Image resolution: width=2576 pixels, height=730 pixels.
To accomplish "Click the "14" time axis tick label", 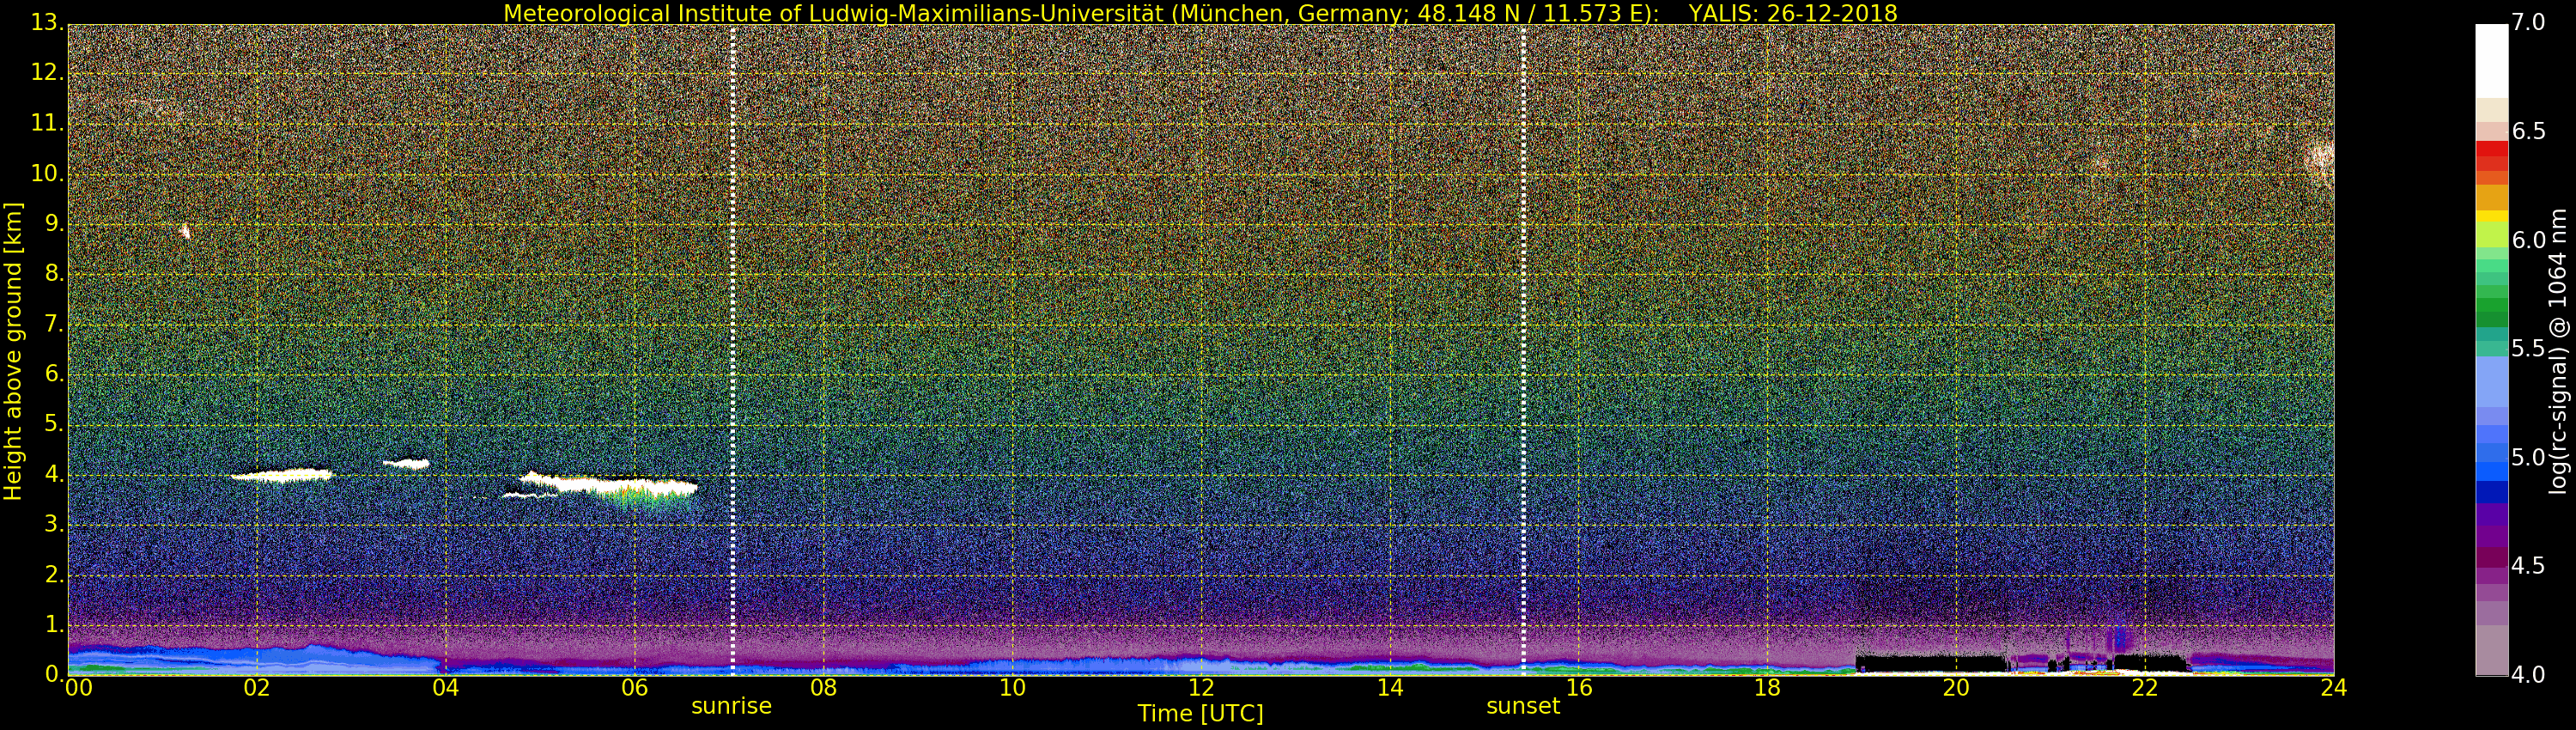I will click(x=1390, y=688).
